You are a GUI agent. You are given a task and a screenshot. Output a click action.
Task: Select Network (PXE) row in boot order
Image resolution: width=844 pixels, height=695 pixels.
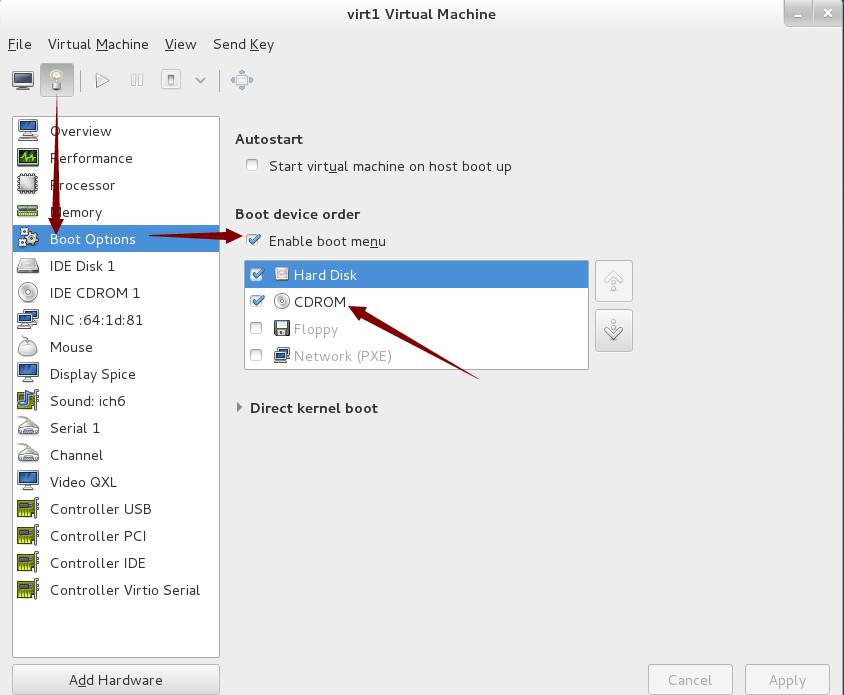coord(416,355)
